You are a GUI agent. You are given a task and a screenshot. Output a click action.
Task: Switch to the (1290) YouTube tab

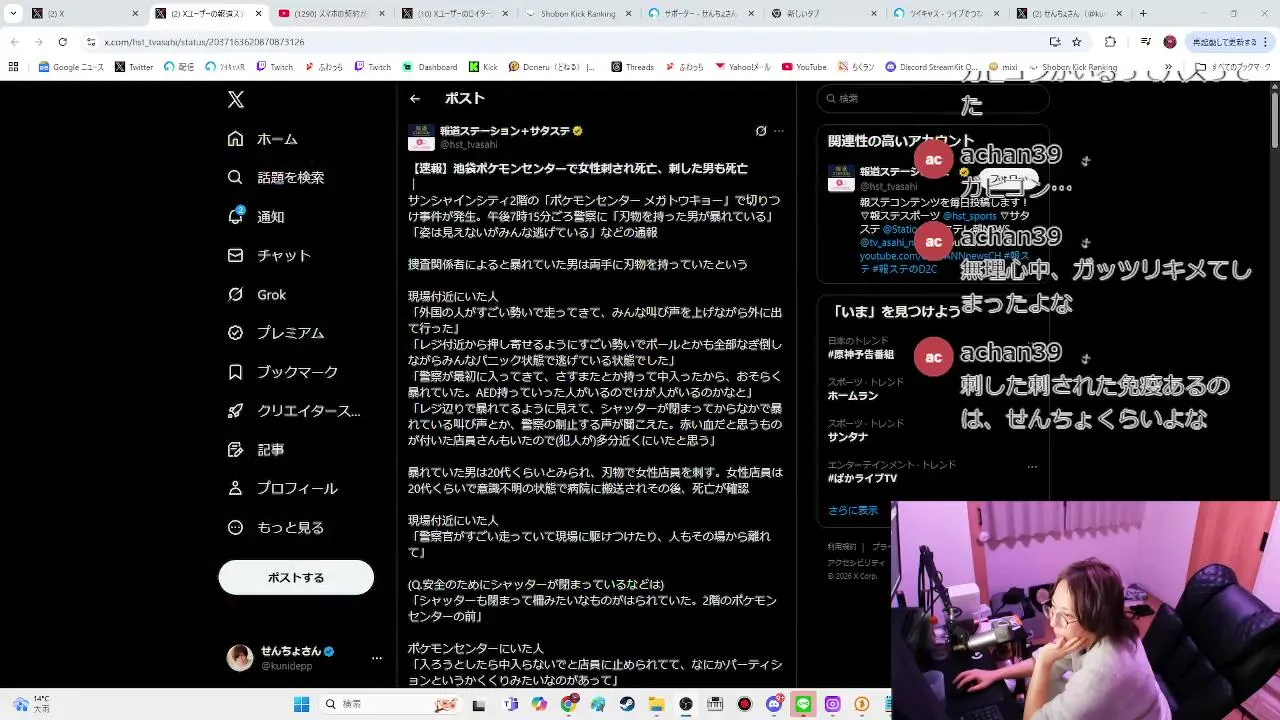point(333,14)
